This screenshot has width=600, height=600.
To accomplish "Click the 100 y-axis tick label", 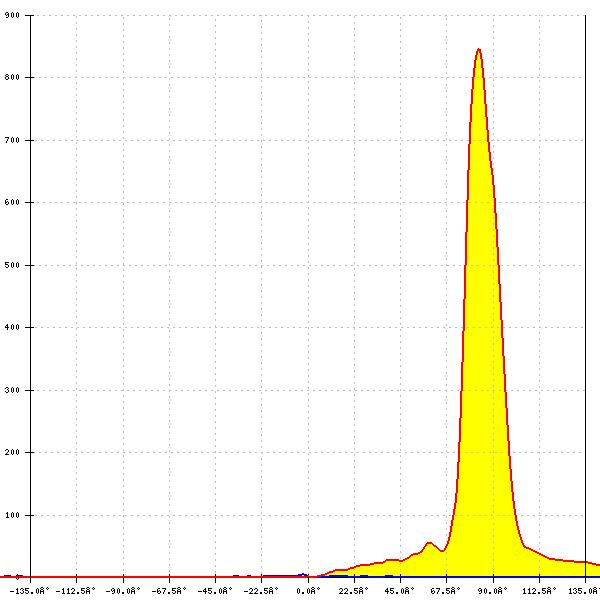I will (x=12, y=515).
